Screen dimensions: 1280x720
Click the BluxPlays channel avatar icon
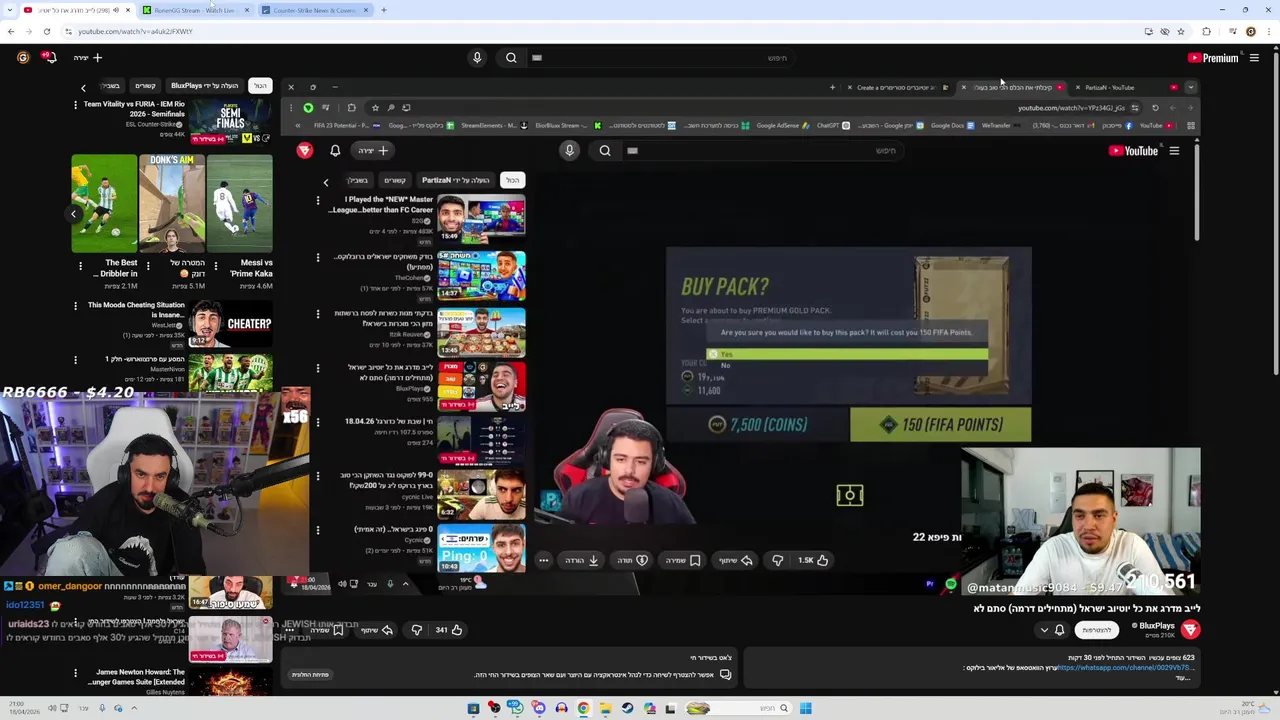coord(1190,629)
